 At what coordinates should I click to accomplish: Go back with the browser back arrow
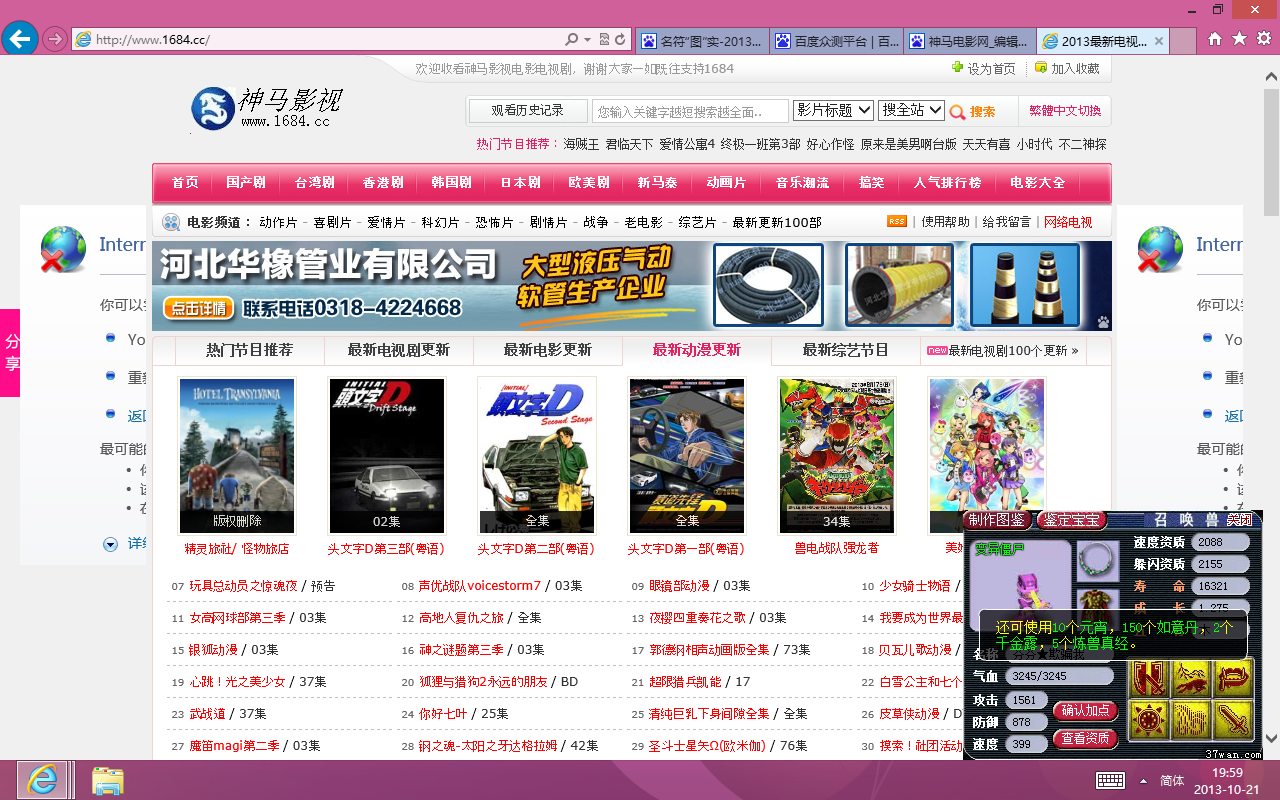[x=20, y=39]
